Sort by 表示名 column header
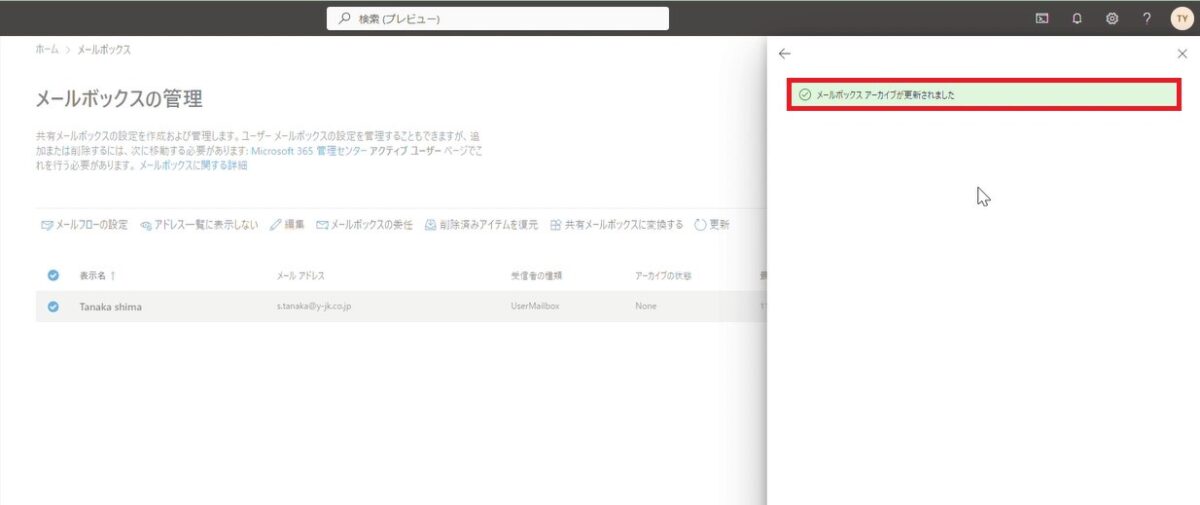 (96, 276)
